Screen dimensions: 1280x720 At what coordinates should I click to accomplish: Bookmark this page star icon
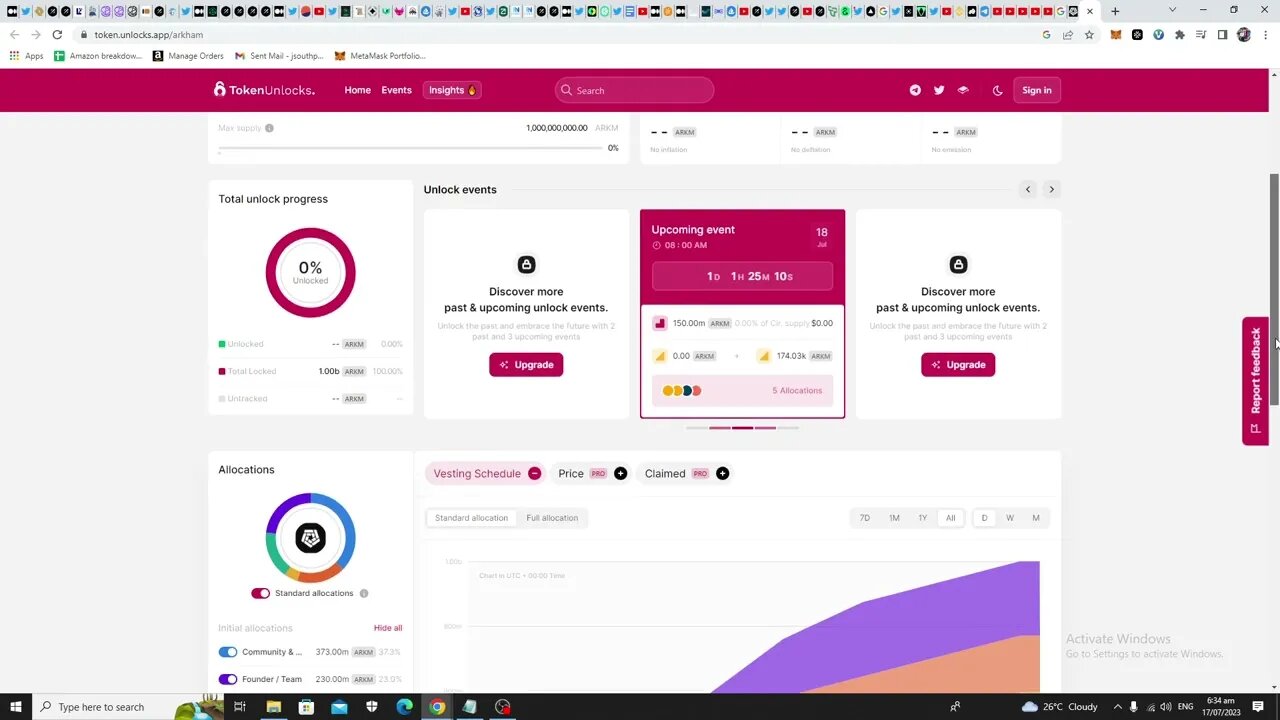pyautogui.click(x=1089, y=34)
